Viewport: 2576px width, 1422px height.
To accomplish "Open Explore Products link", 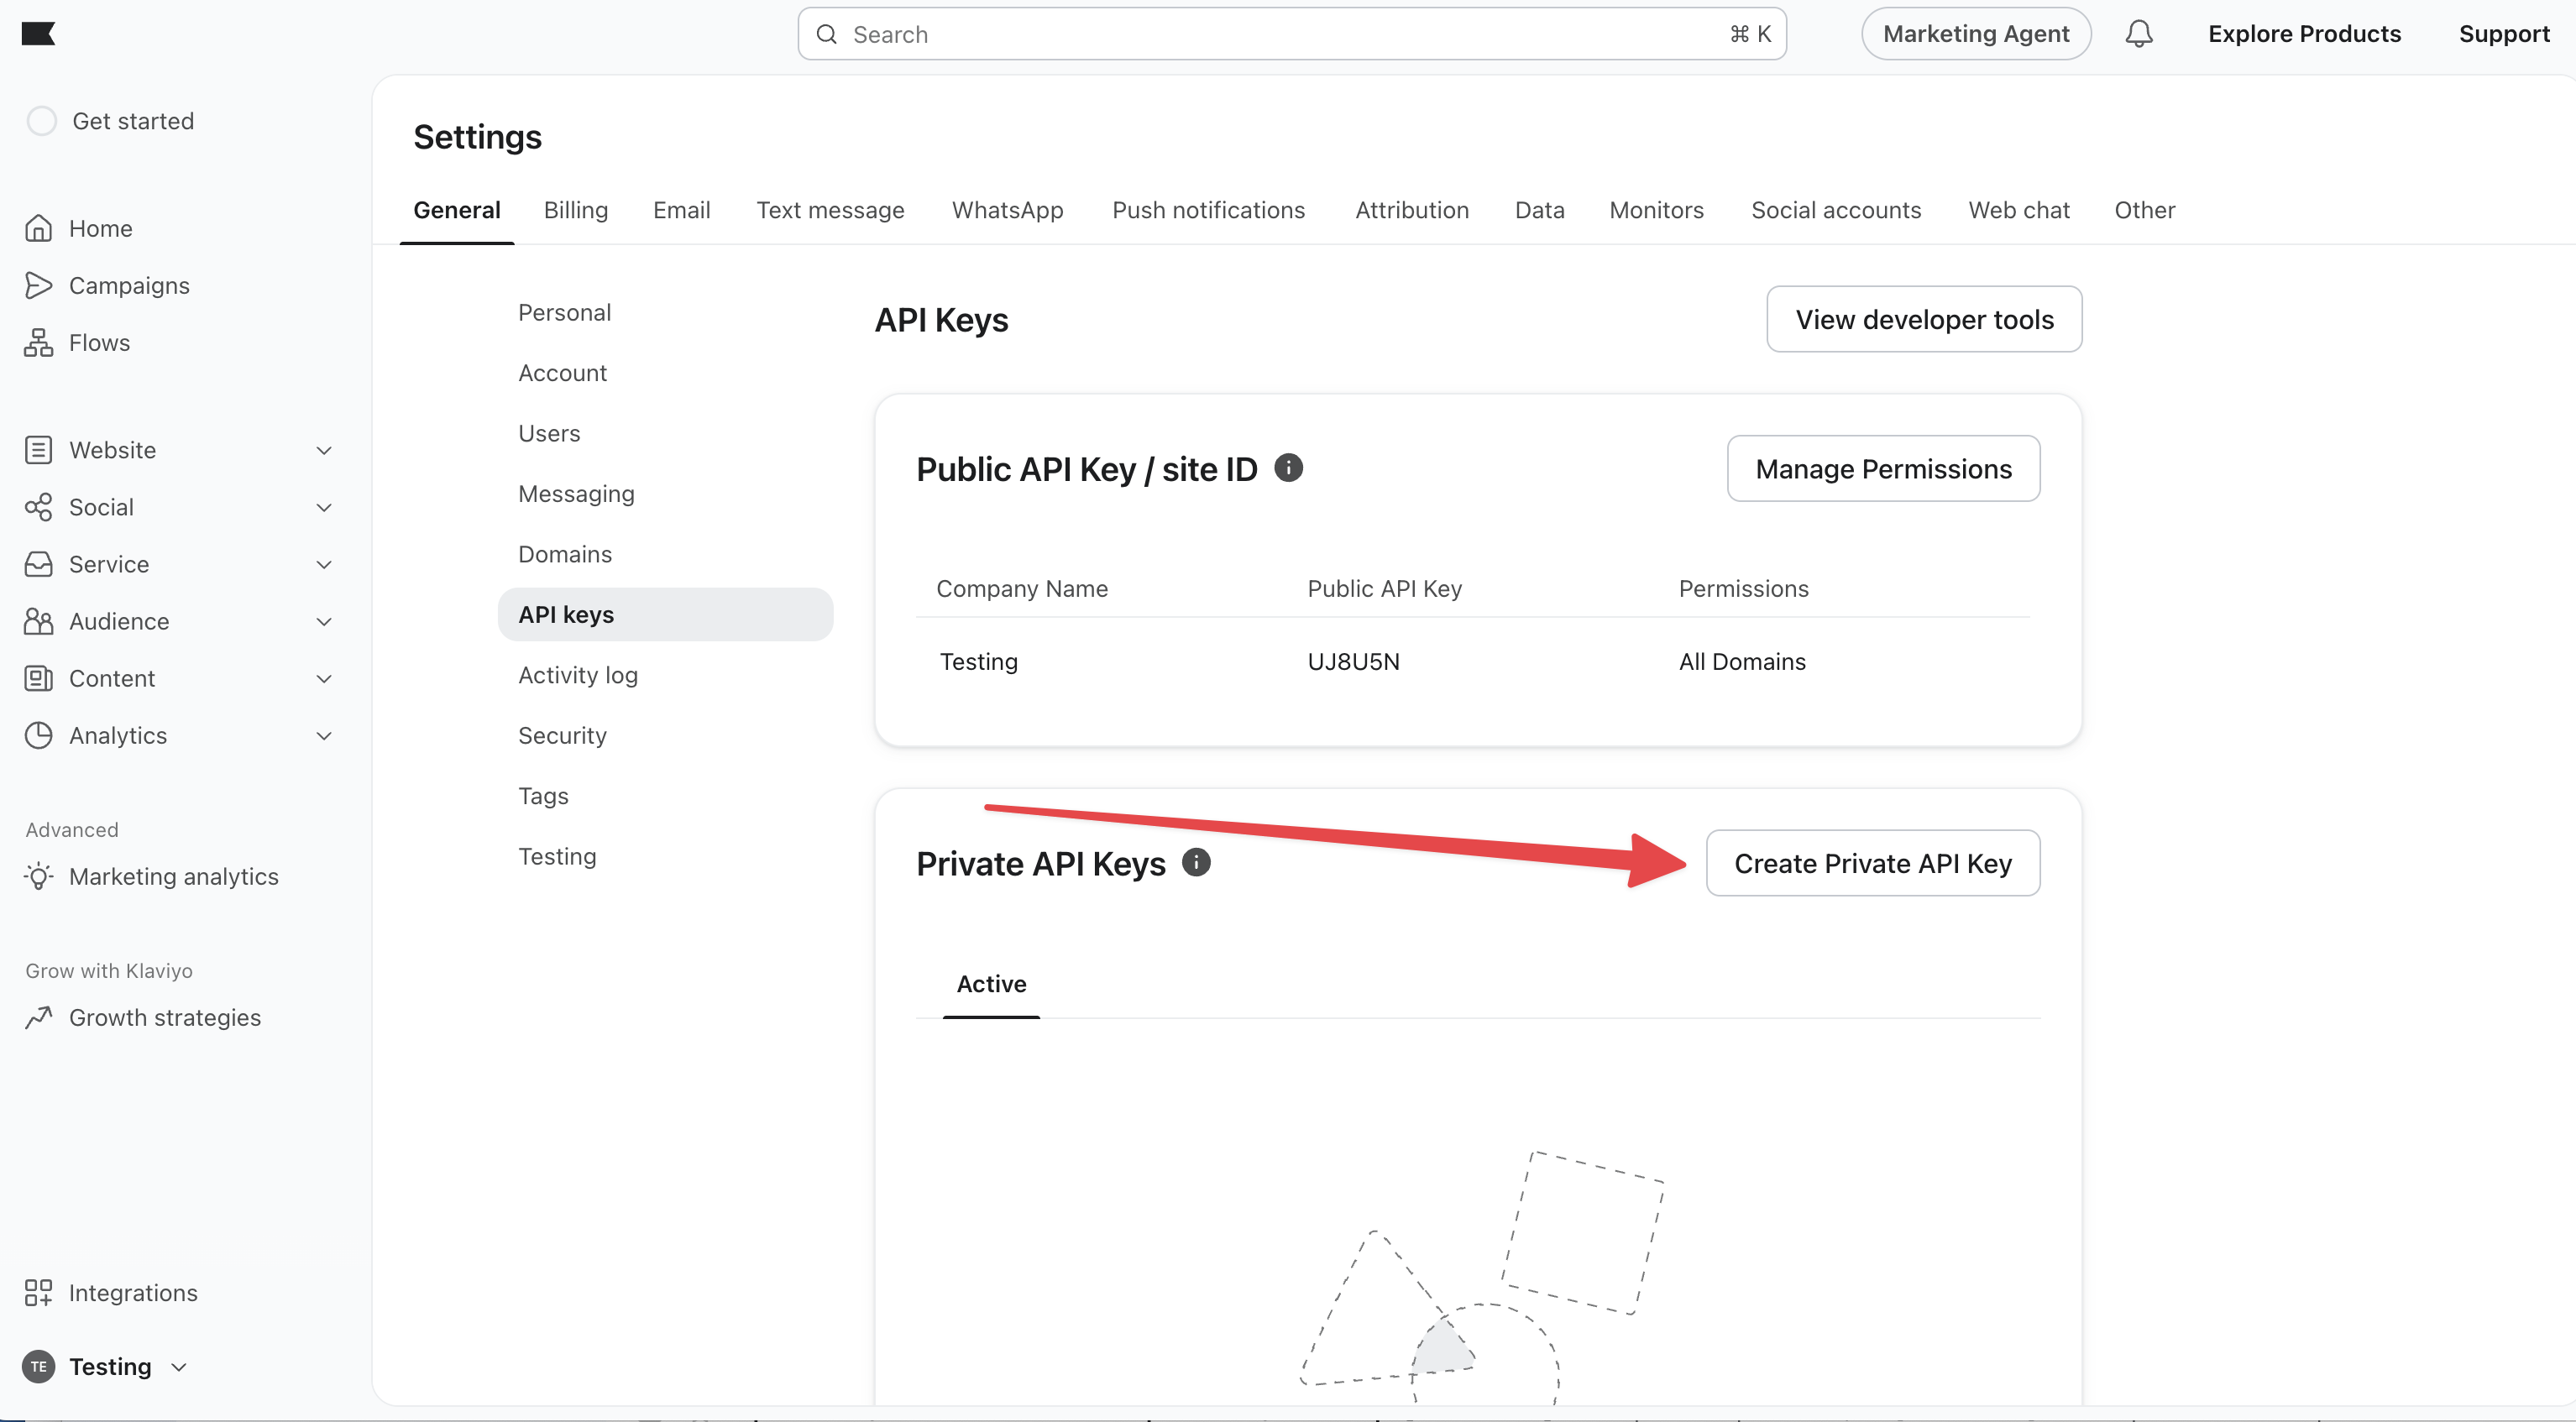I will coord(2304,34).
